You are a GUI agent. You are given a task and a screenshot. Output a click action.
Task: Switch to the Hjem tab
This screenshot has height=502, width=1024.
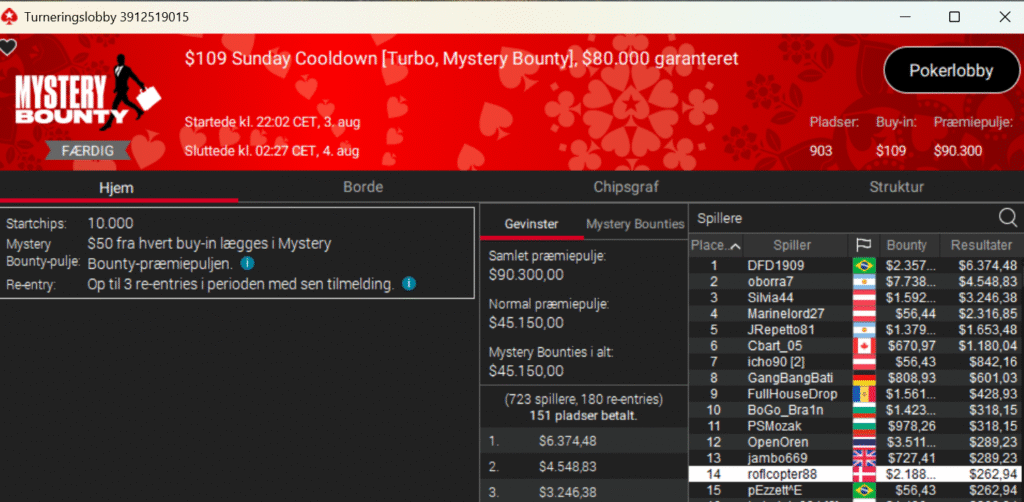tap(116, 188)
